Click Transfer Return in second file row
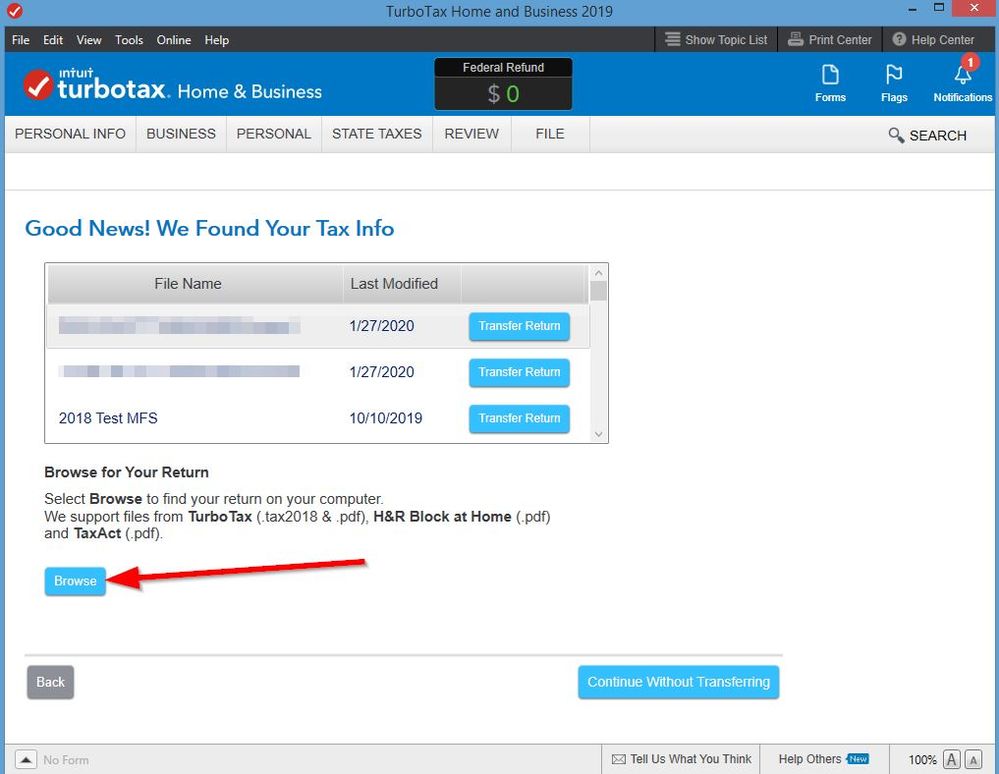Screen dimensions: 999x774 (519, 372)
